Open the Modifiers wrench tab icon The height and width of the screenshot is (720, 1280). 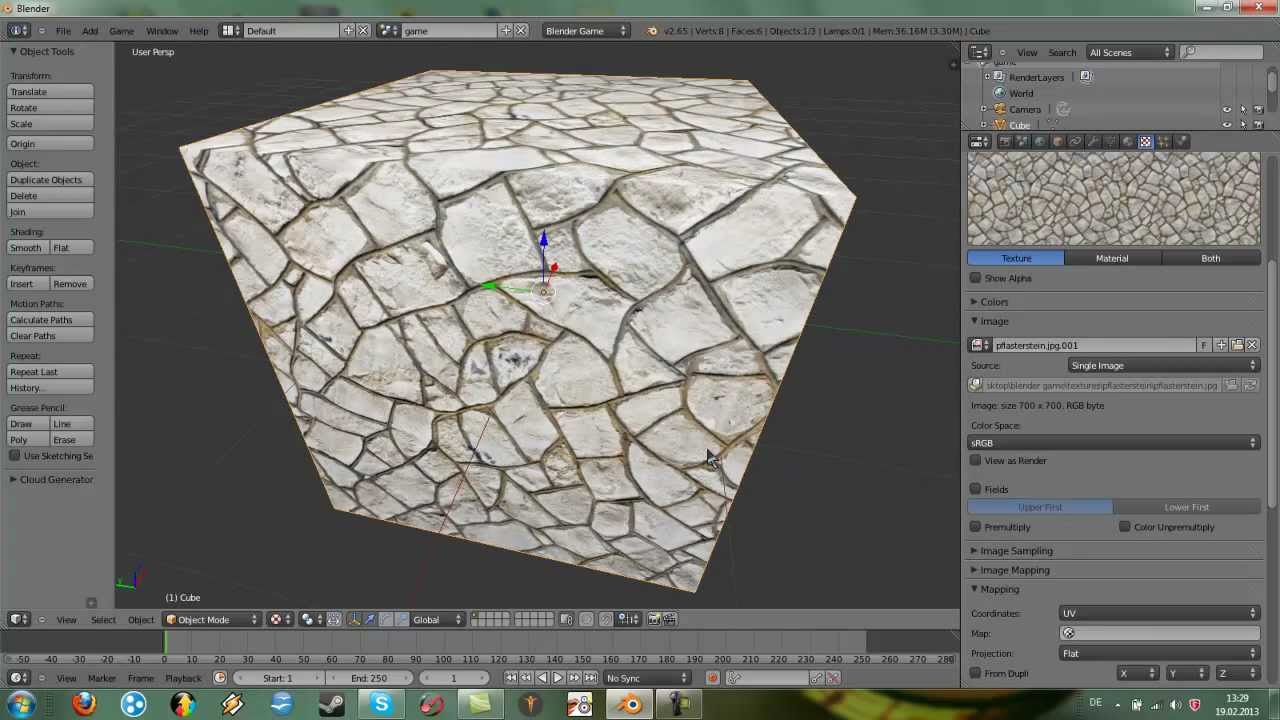[1092, 141]
